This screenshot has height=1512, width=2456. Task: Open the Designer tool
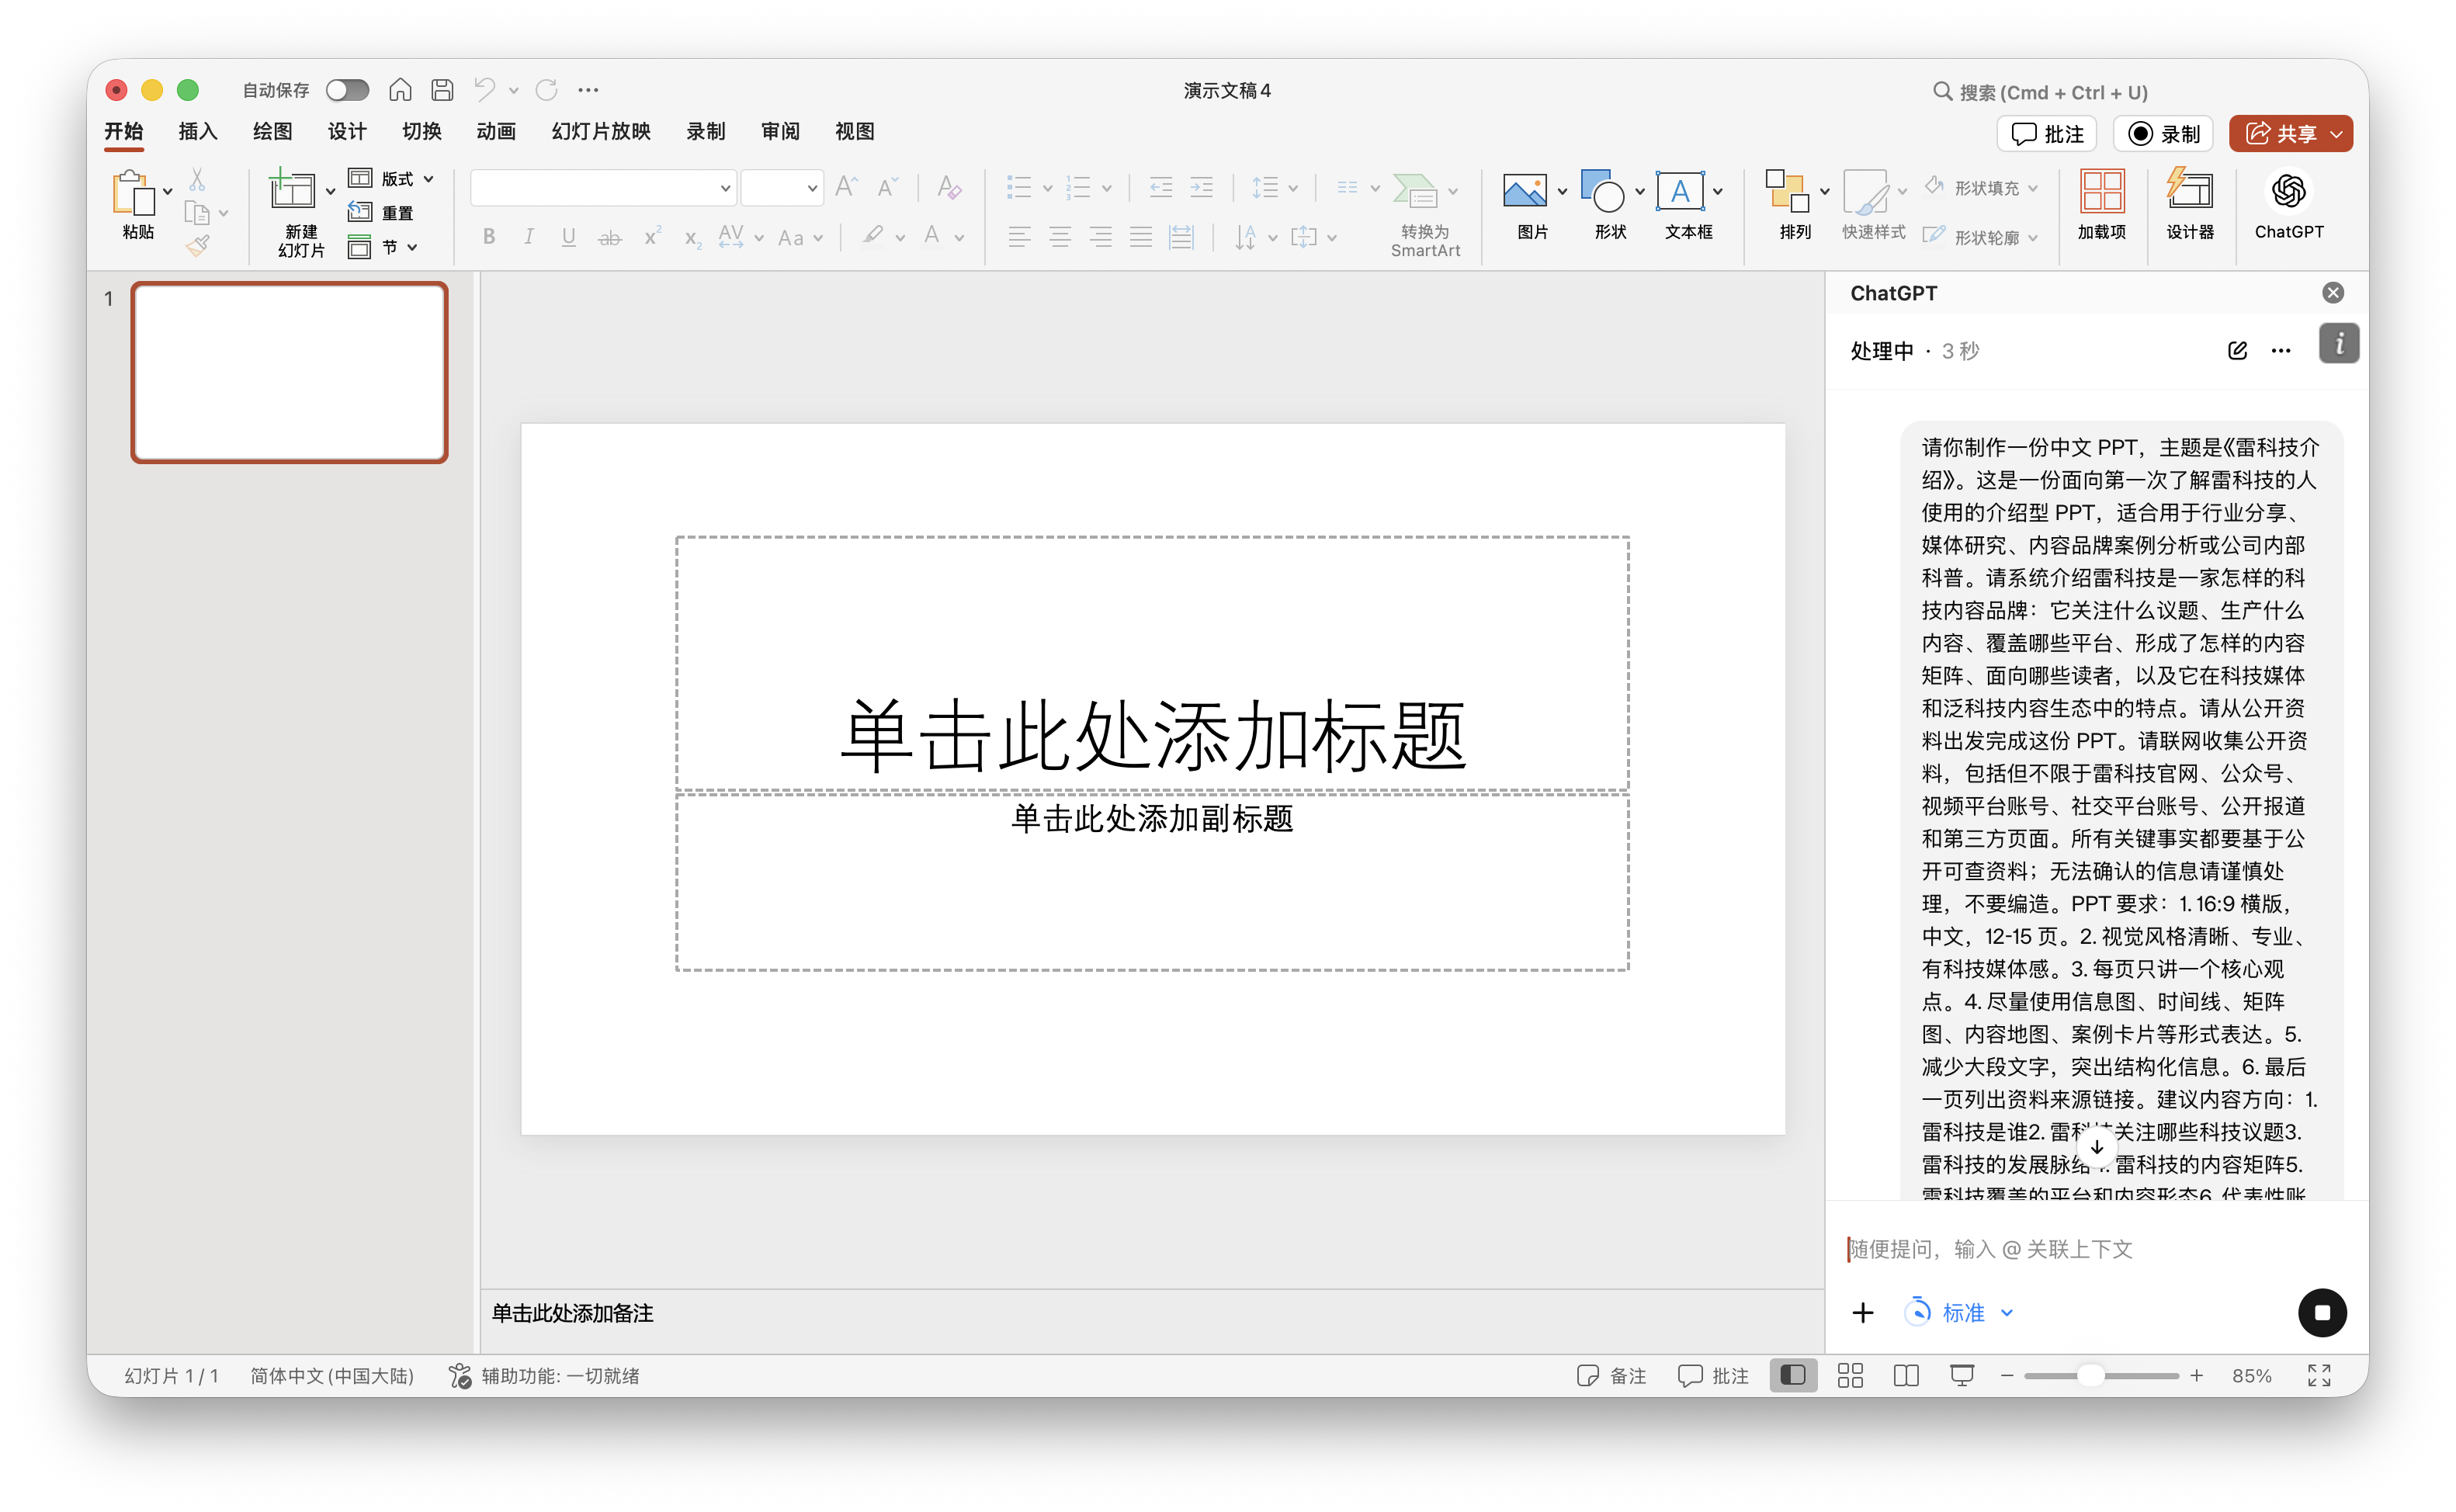click(2189, 205)
